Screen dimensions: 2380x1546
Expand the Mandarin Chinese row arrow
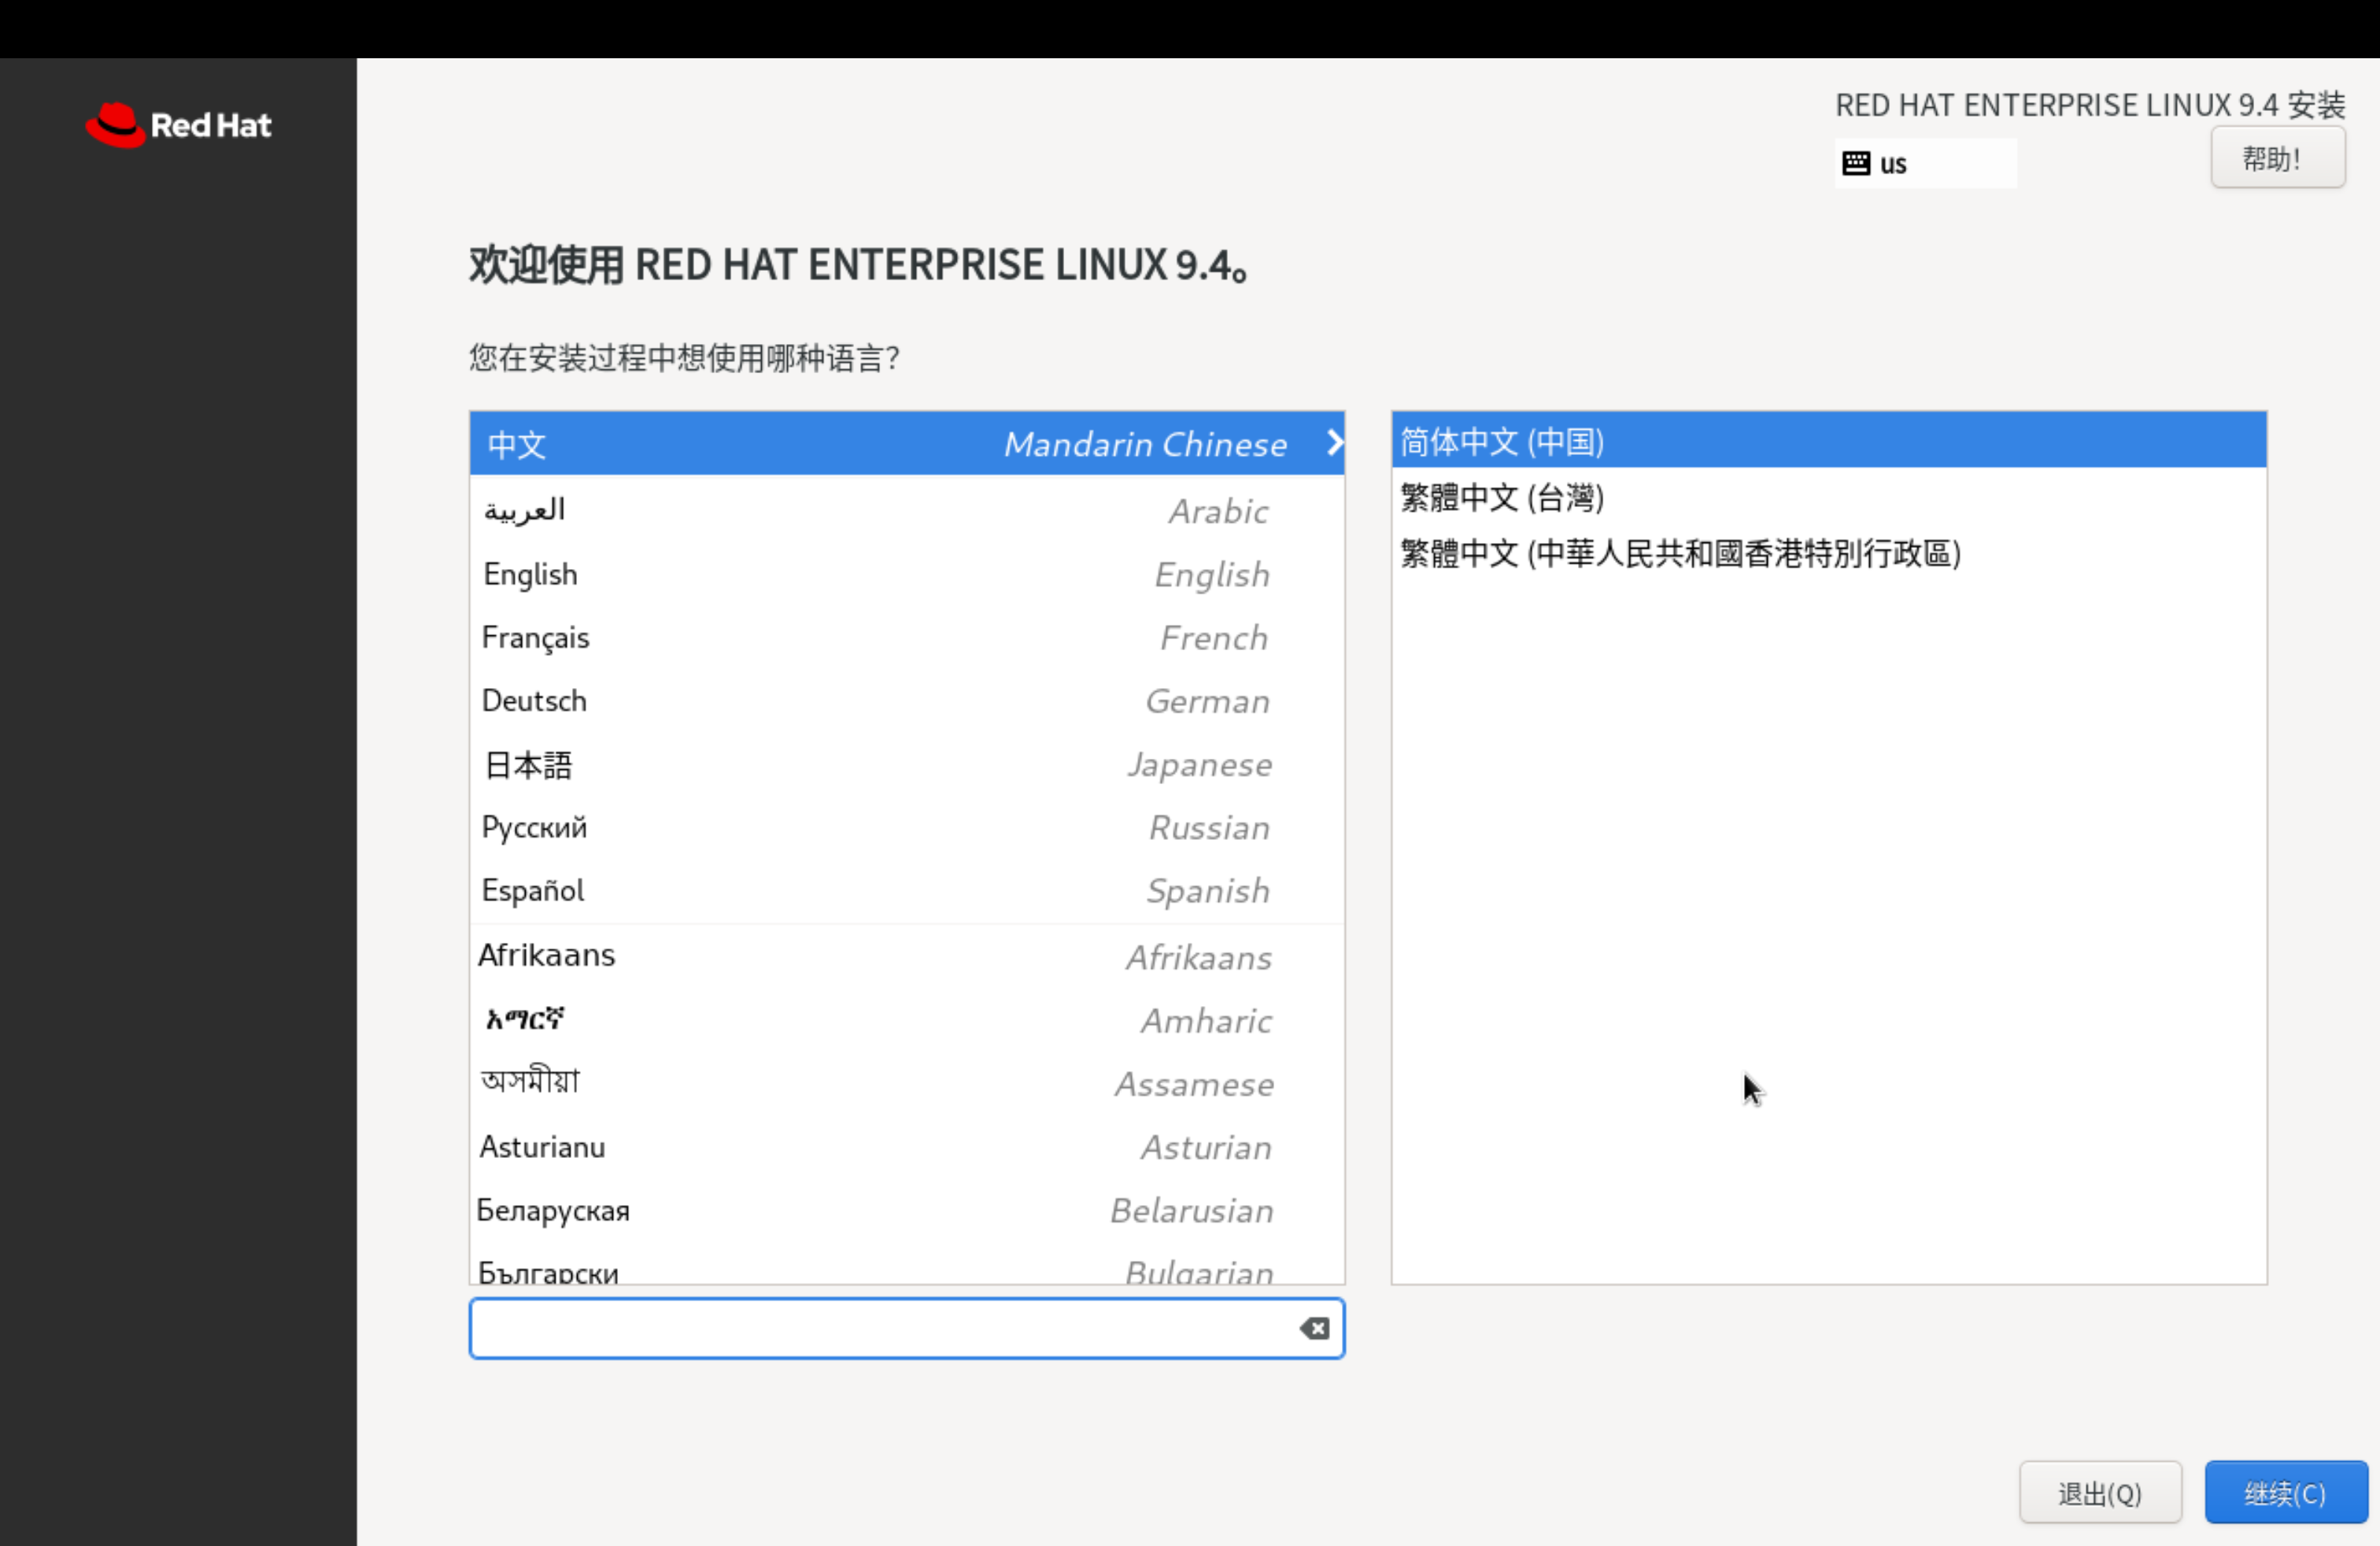[x=1334, y=443]
